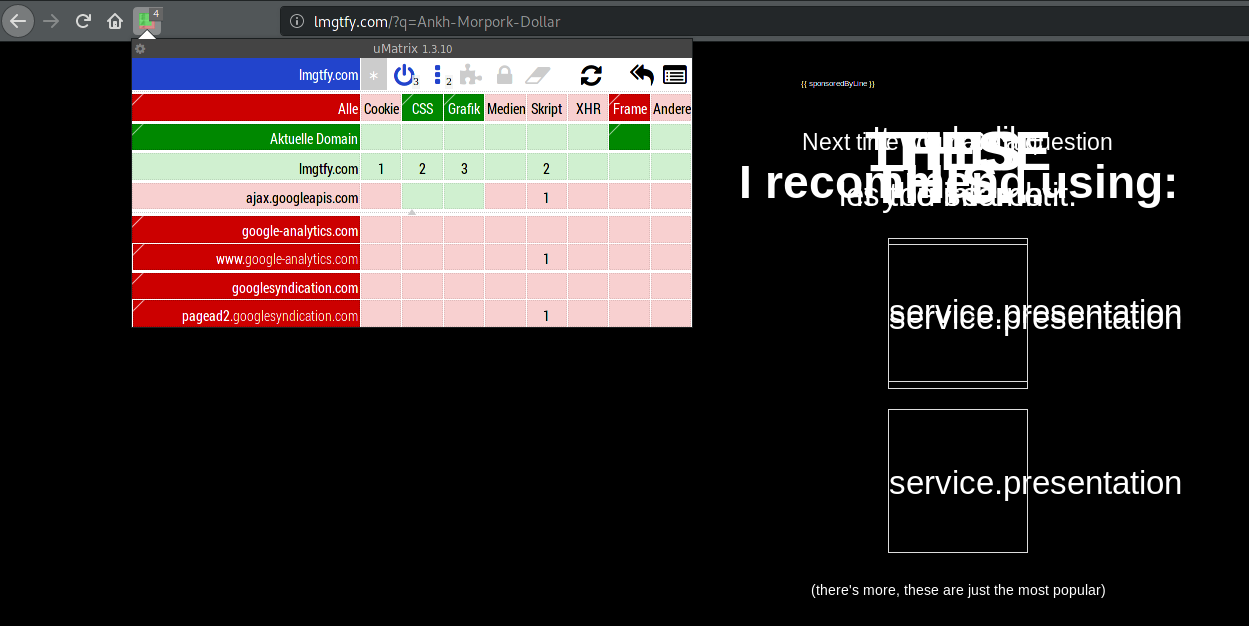Click the padlock save-changes icon
Screen dimensions: 1249x626
click(504, 75)
